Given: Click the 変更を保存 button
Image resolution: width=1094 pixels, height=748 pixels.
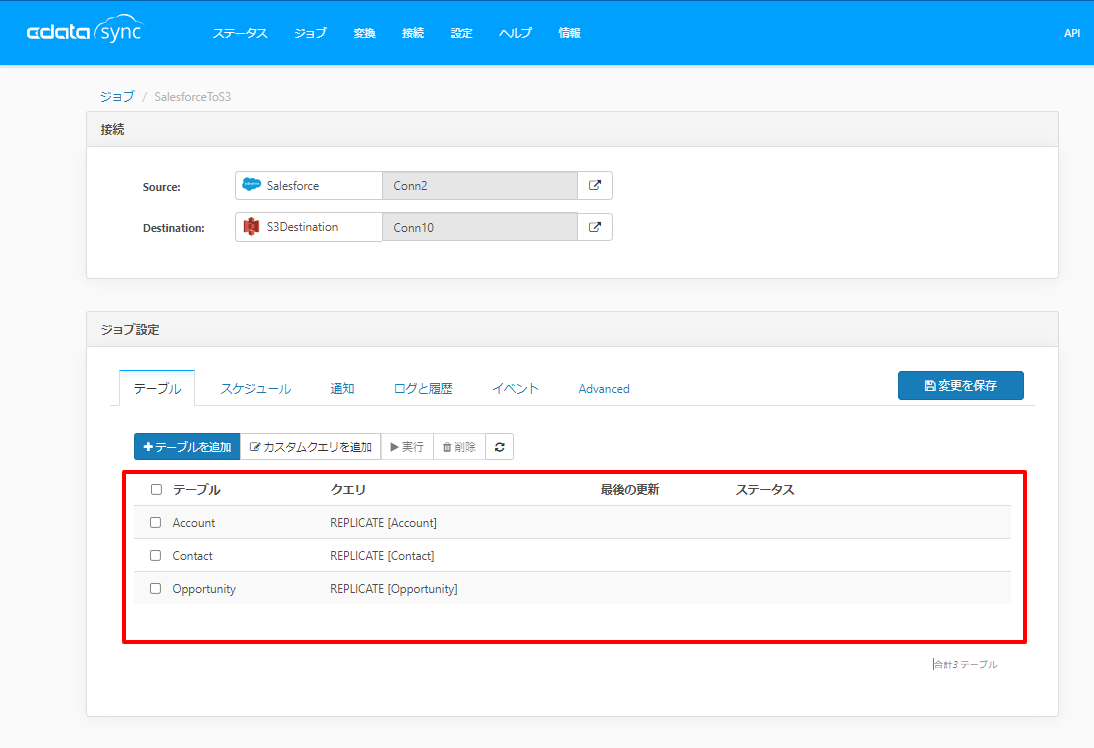Looking at the screenshot, I should pos(961,385).
